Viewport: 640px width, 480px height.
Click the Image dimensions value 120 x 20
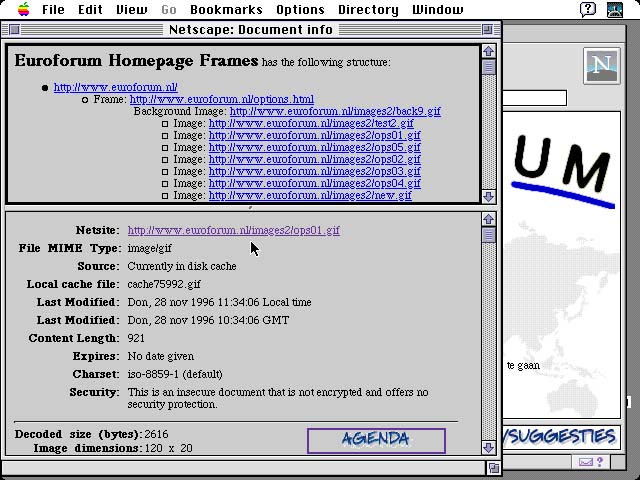[169, 448]
